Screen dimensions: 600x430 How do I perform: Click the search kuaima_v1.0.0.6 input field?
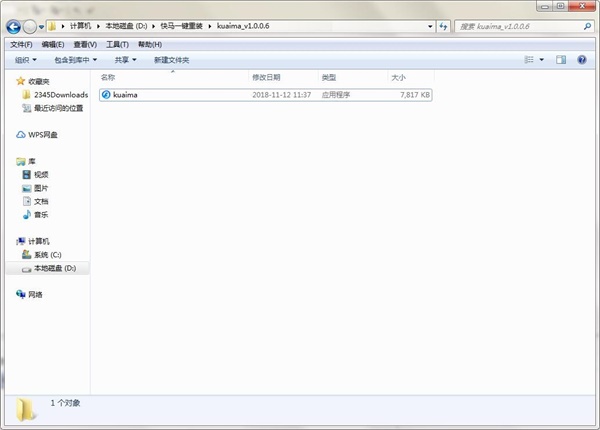point(520,26)
